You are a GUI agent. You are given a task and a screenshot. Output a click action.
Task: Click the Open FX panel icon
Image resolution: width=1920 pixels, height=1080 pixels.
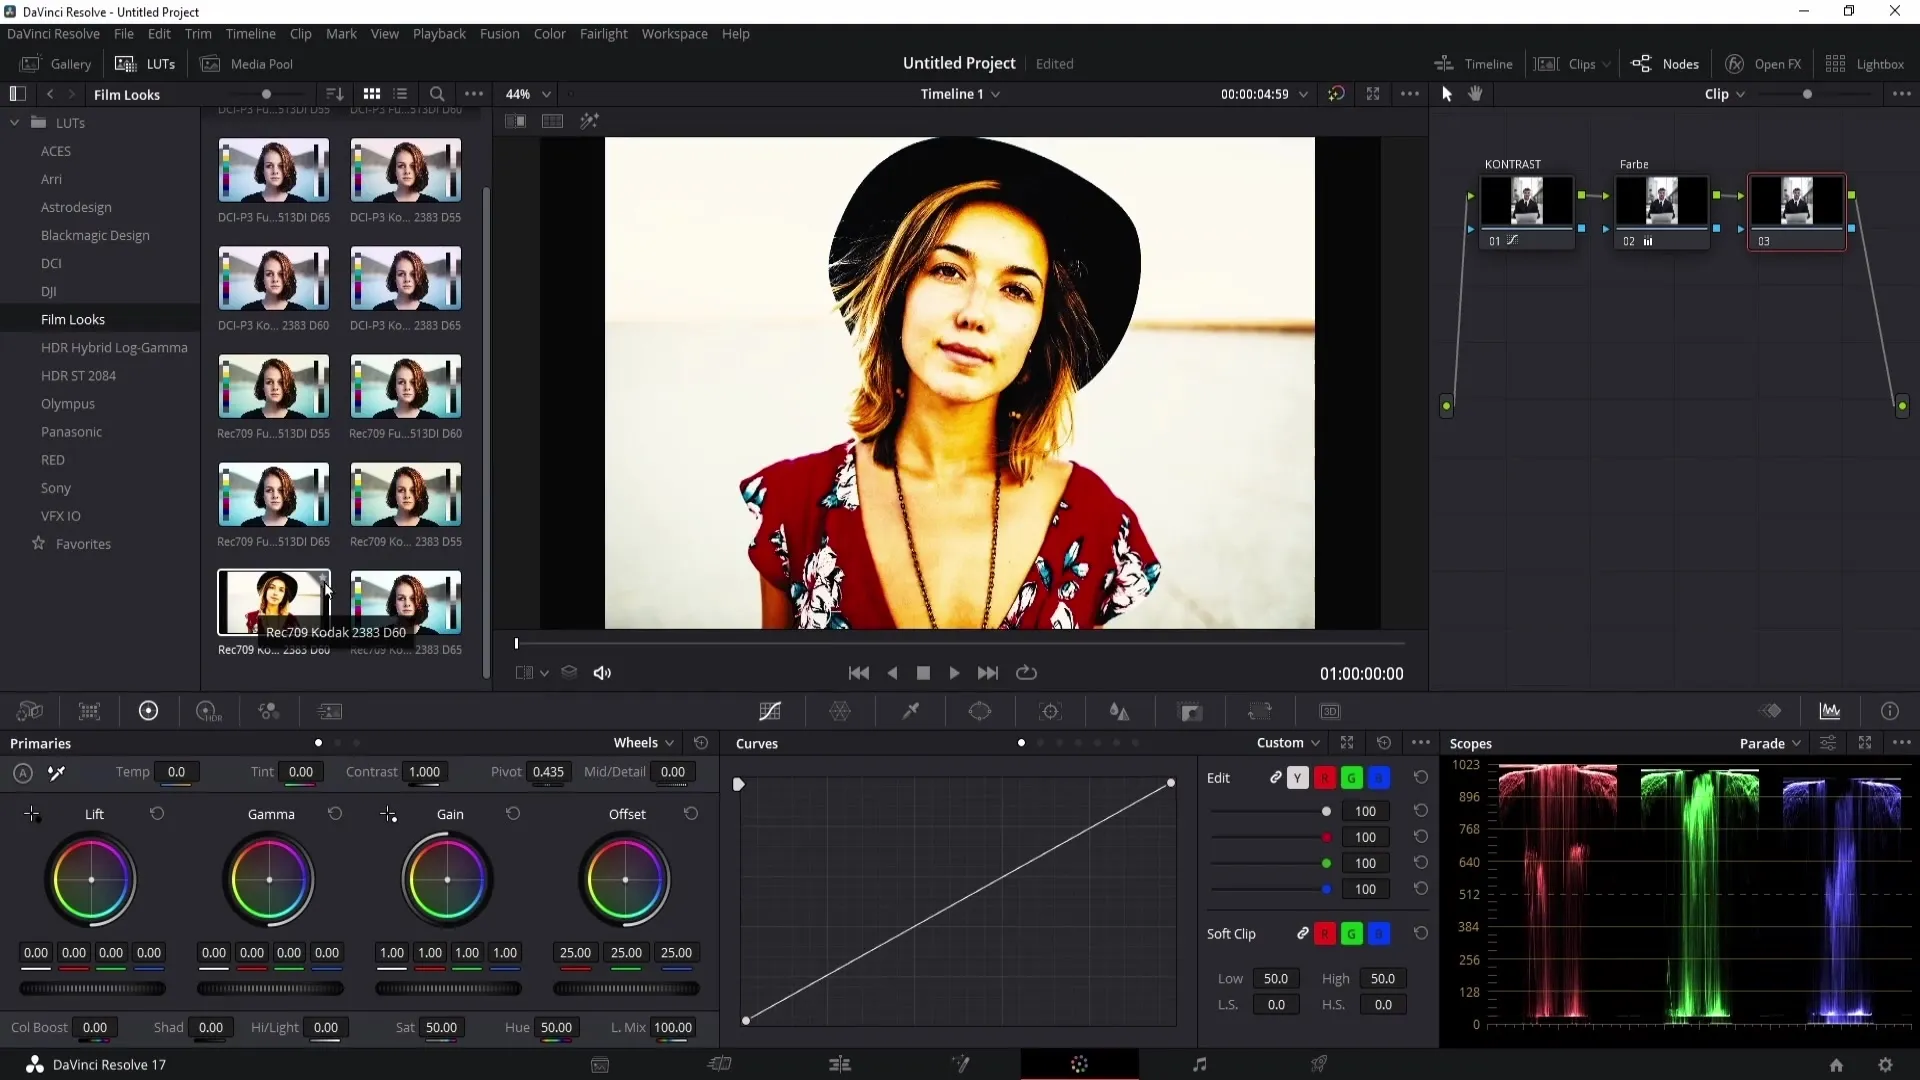[1731, 63]
